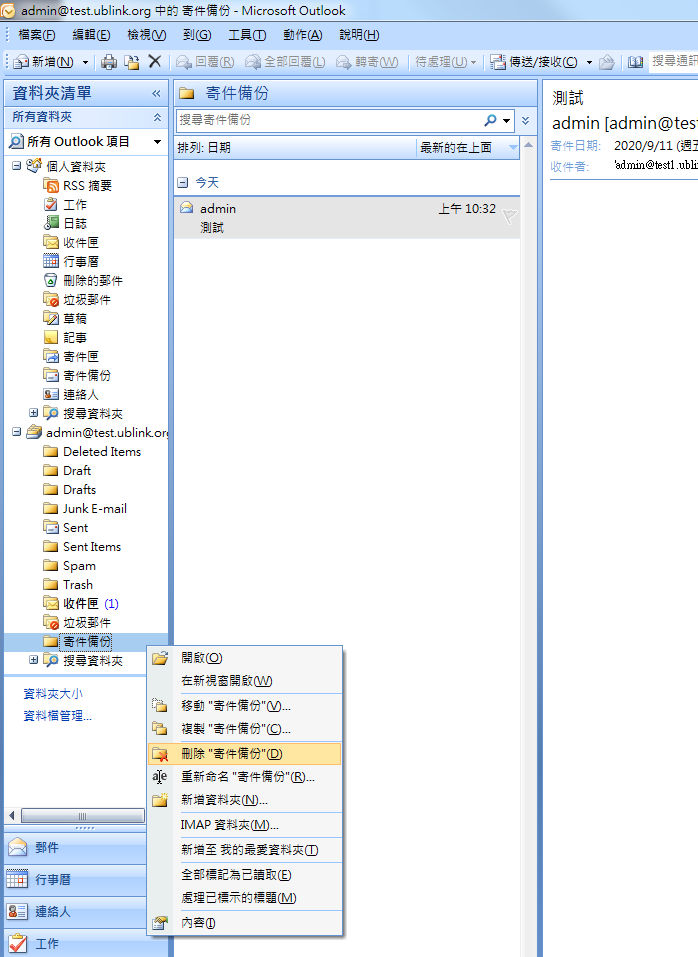Expand the 搜尋資料夾 under 個人資料夾

[x=34, y=413]
